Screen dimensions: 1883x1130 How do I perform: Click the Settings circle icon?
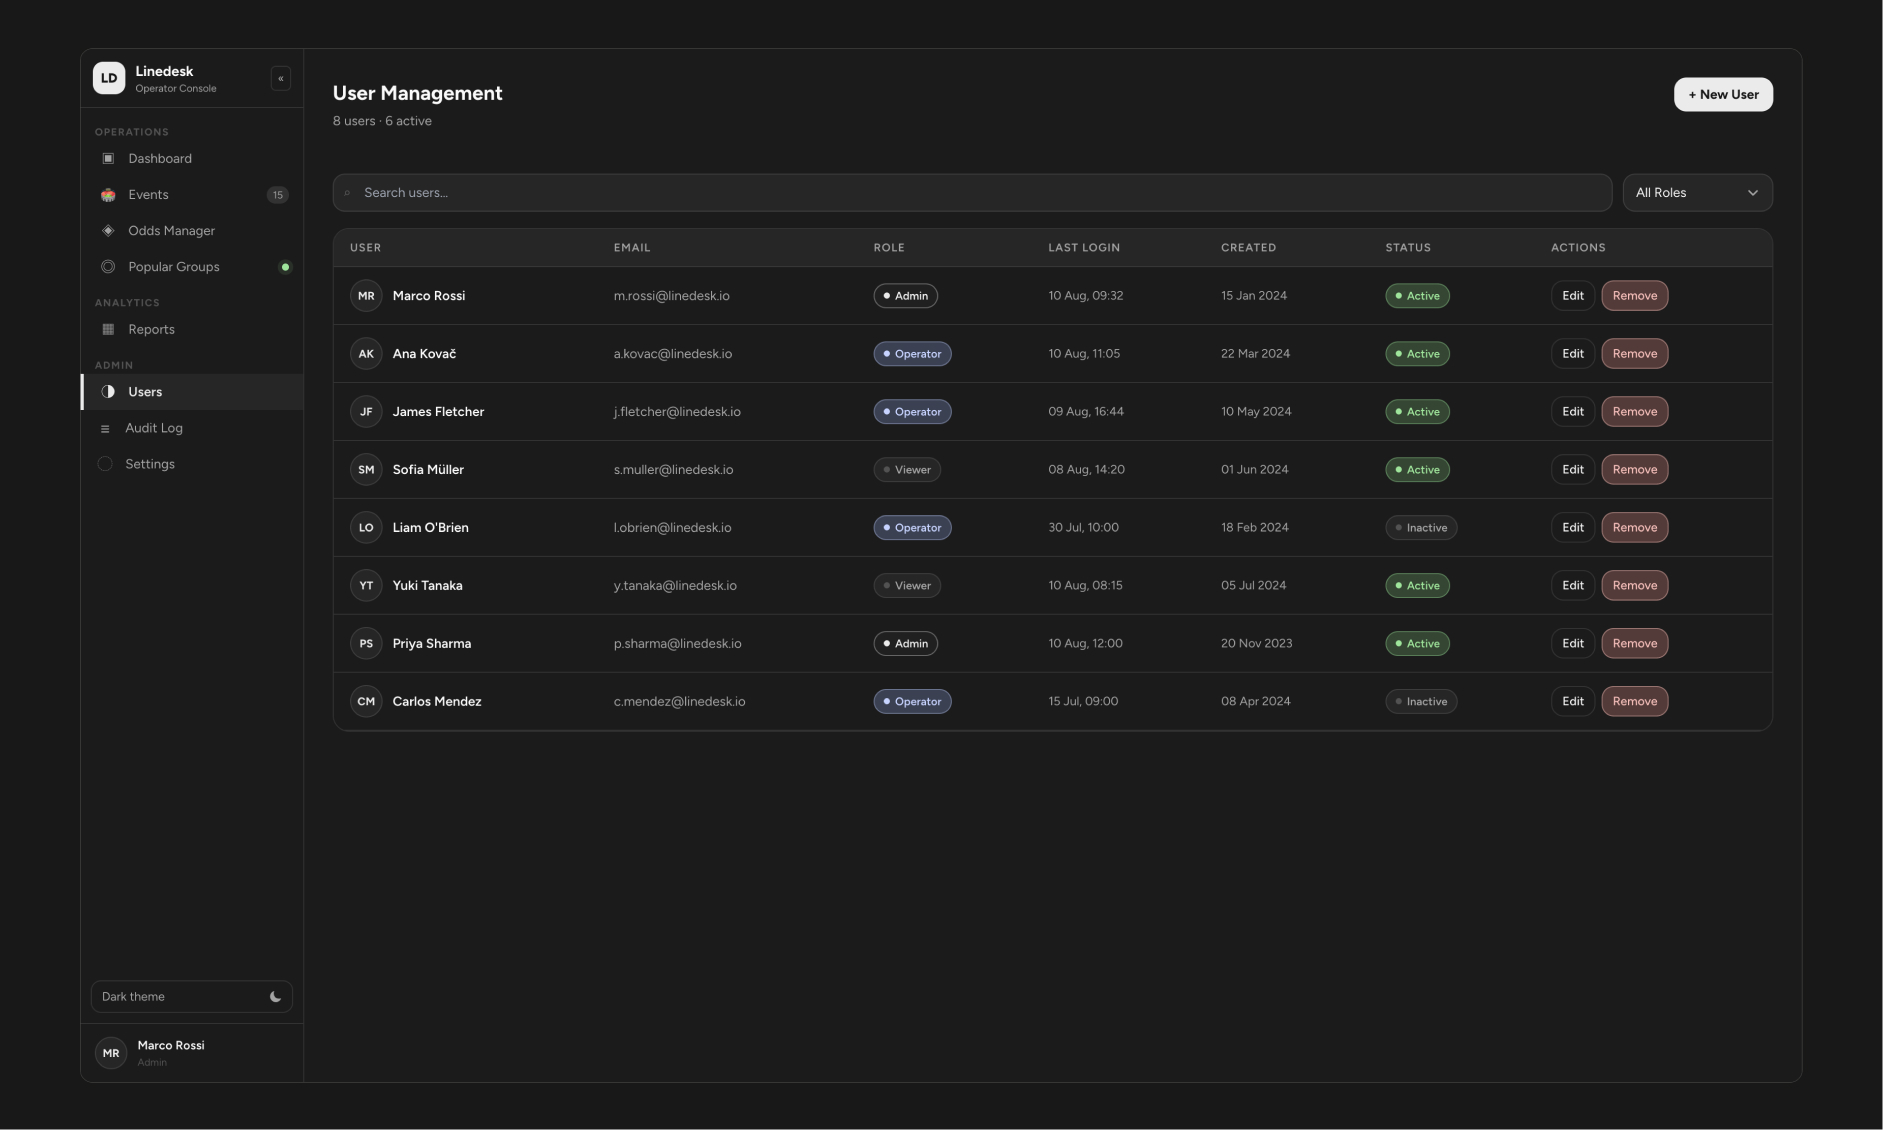pos(105,464)
